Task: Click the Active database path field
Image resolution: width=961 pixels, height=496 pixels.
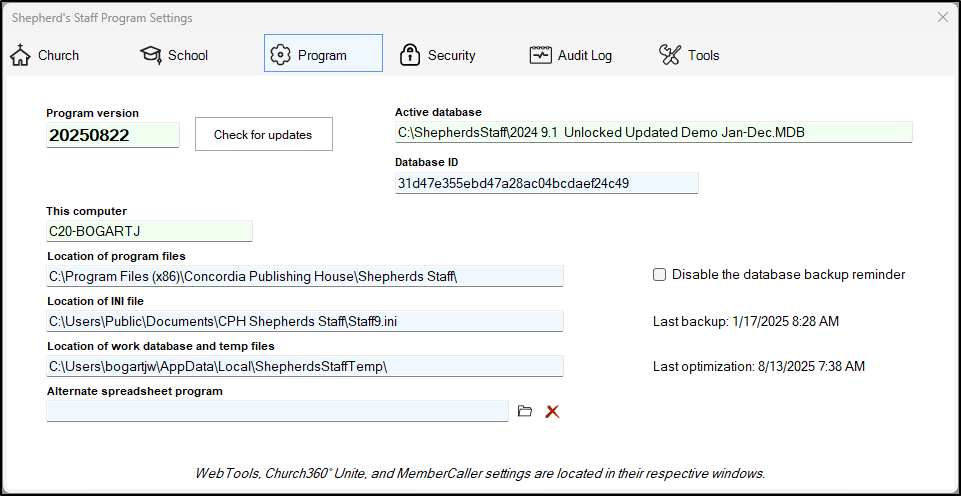Action: pos(653,132)
